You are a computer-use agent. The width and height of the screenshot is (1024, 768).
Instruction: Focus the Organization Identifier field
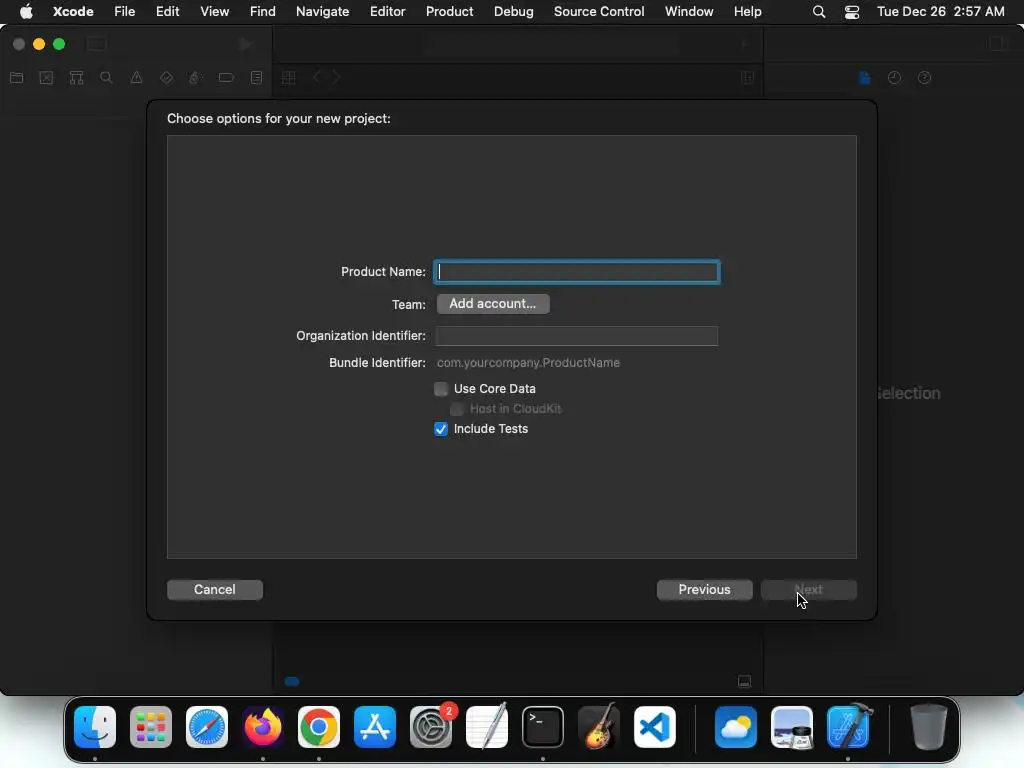point(577,336)
